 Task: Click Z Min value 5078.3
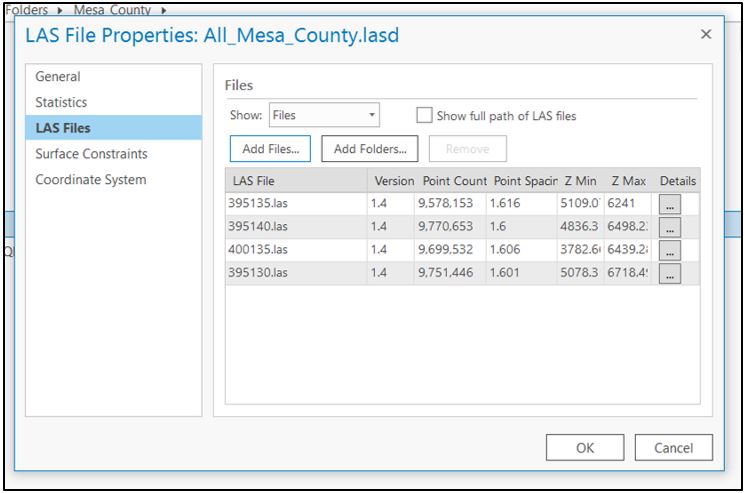coord(579,273)
